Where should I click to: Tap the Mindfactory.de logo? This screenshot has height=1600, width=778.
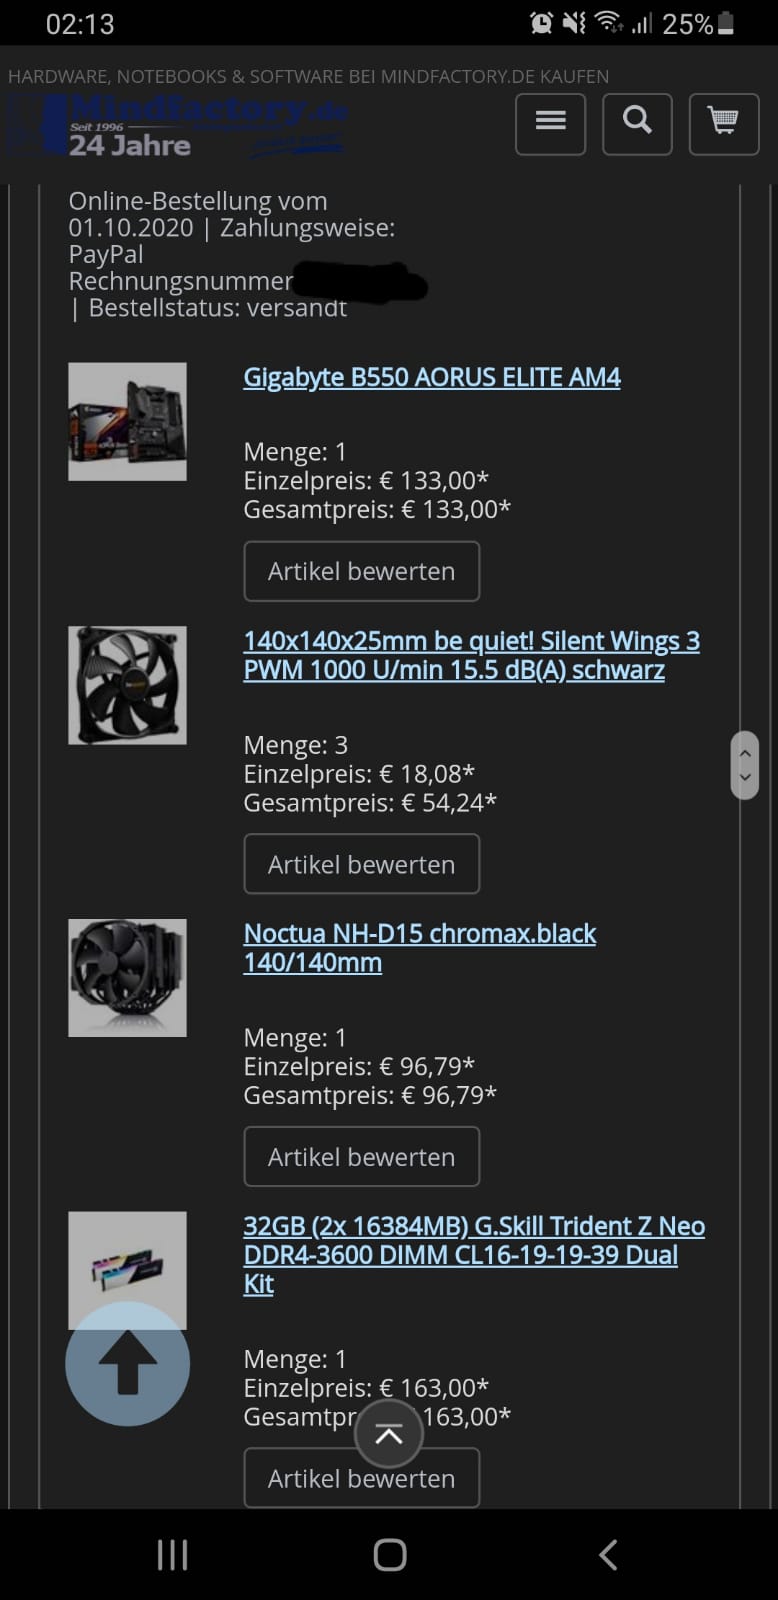pyautogui.click(x=176, y=126)
